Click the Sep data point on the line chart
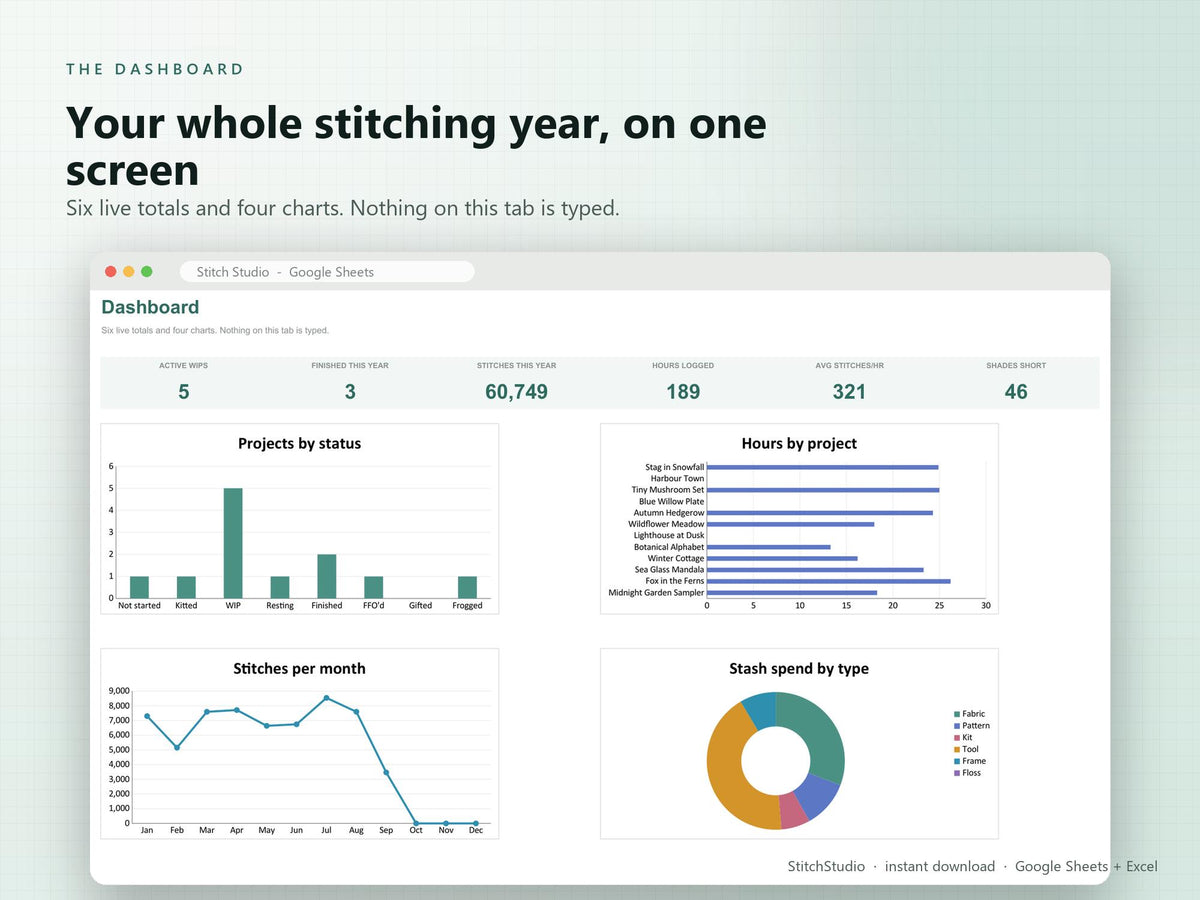 [386, 772]
